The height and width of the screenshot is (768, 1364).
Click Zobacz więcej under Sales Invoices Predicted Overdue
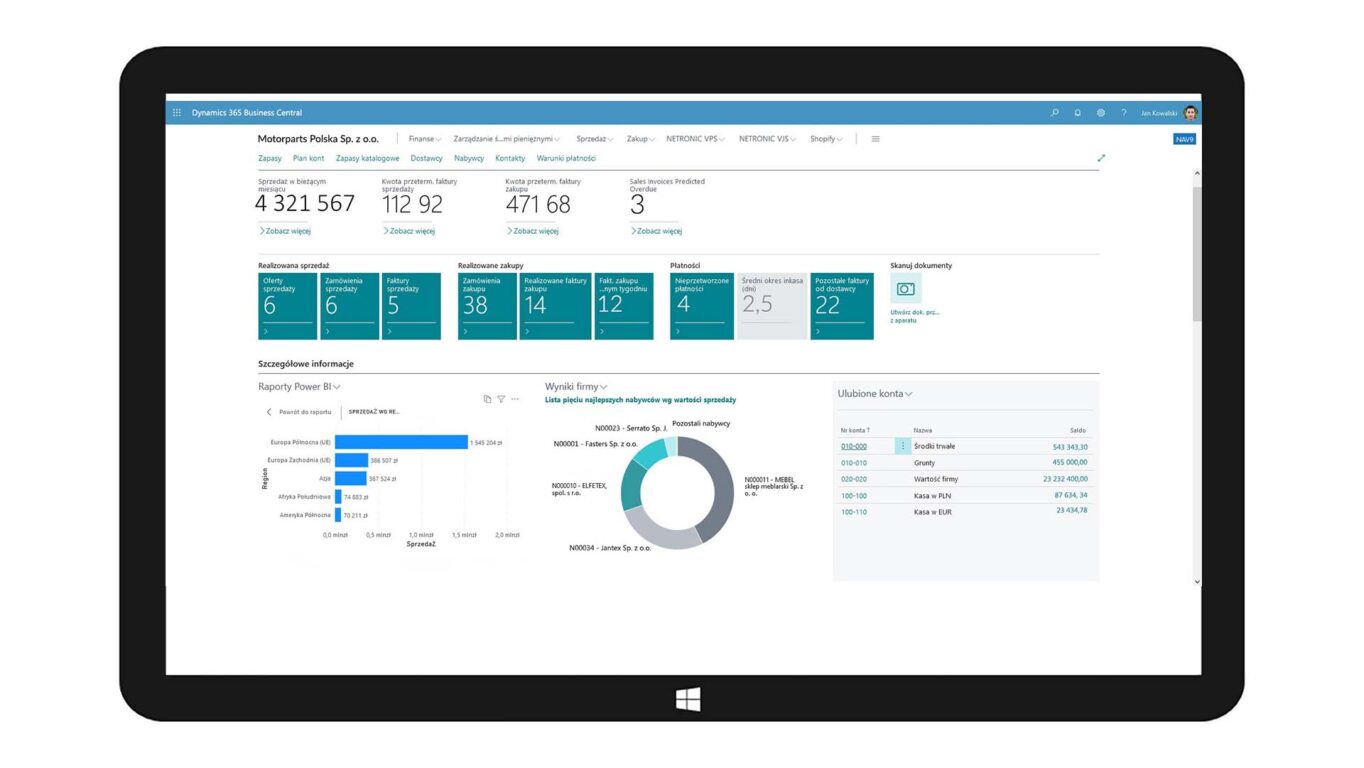tap(657, 231)
